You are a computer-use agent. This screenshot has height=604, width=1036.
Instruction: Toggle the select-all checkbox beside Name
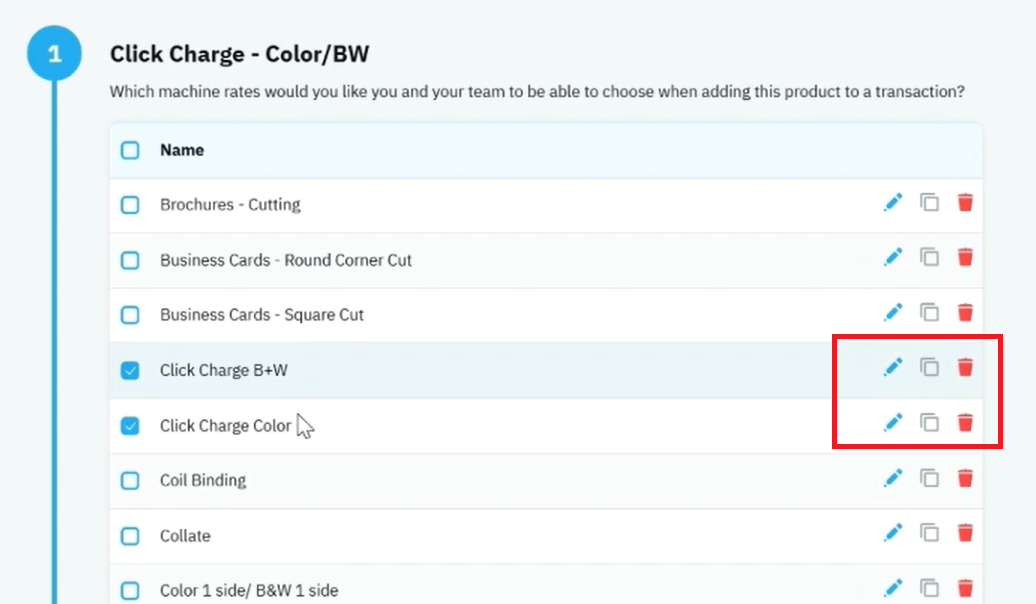[x=130, y=150]
